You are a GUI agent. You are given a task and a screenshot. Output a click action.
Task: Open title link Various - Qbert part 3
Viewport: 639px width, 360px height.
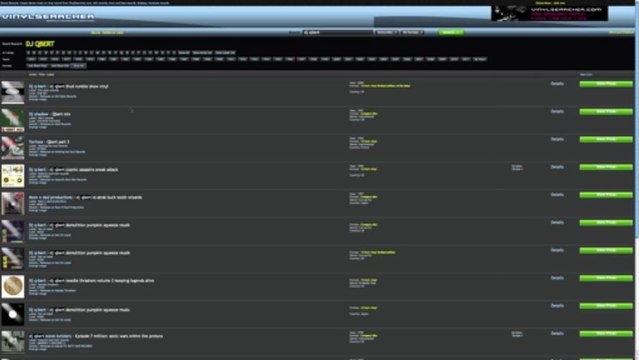(x=49, y=142)
